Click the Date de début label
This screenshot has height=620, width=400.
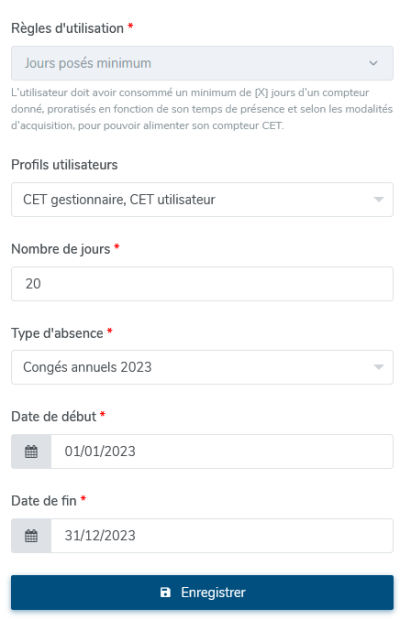point(54,417)
